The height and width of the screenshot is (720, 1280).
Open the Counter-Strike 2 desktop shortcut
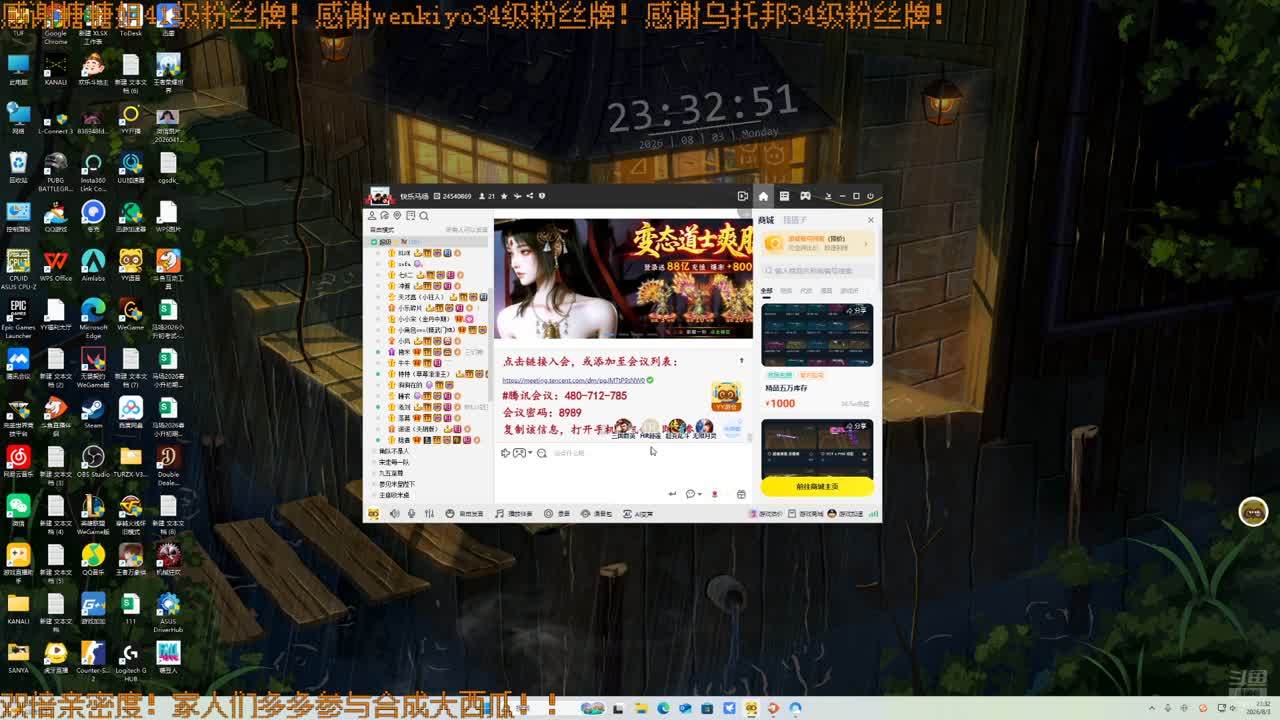[93, 661]
